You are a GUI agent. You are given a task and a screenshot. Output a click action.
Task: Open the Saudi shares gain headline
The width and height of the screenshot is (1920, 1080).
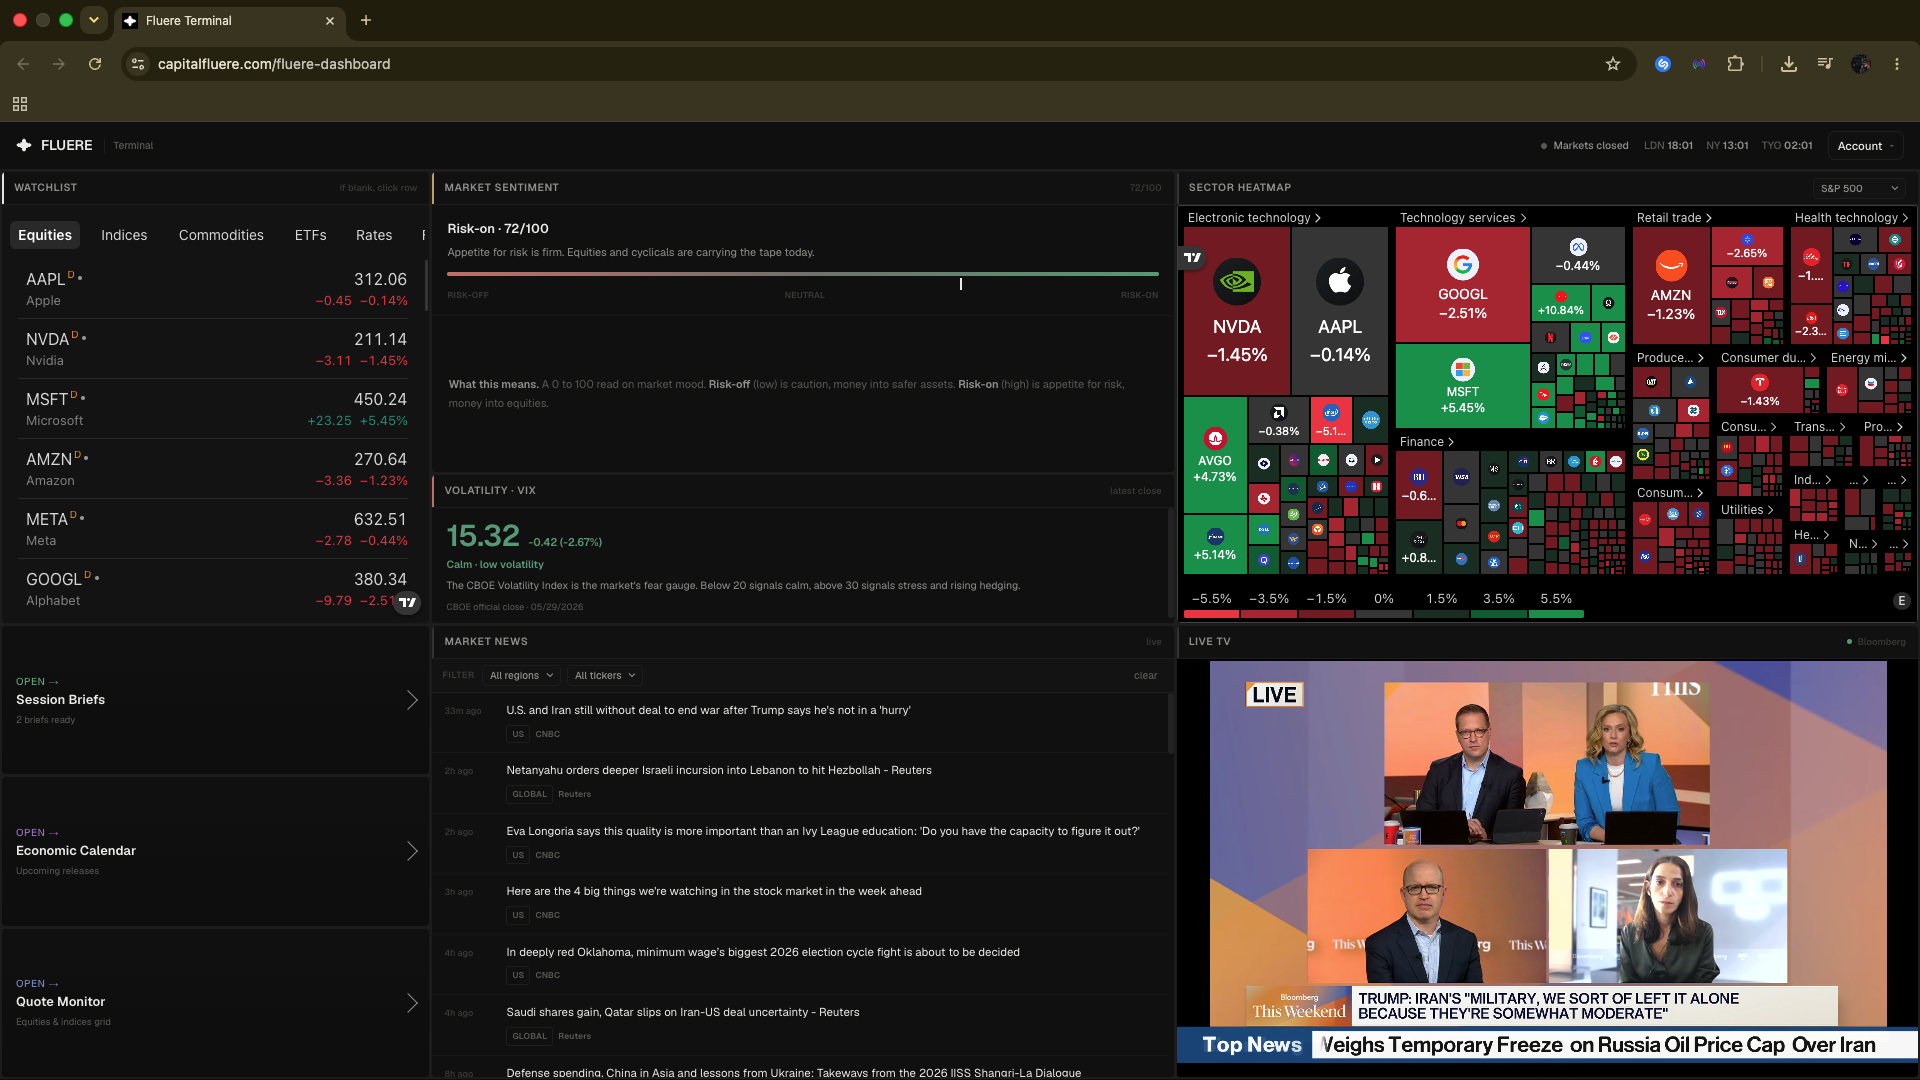(683, 1012)
